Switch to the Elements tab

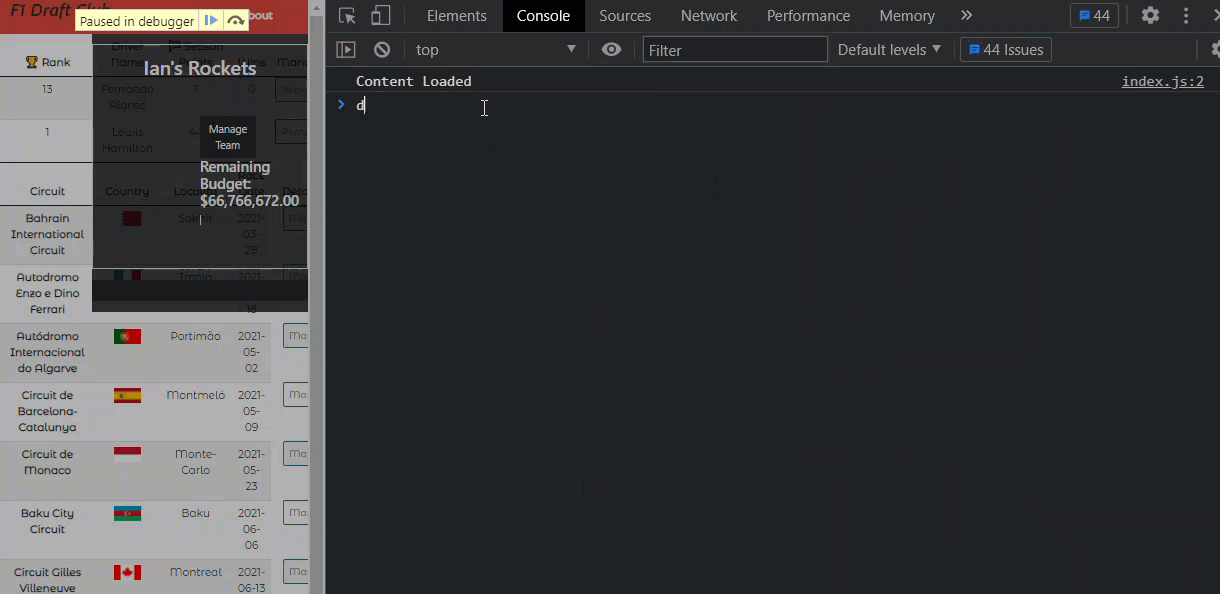457,15
